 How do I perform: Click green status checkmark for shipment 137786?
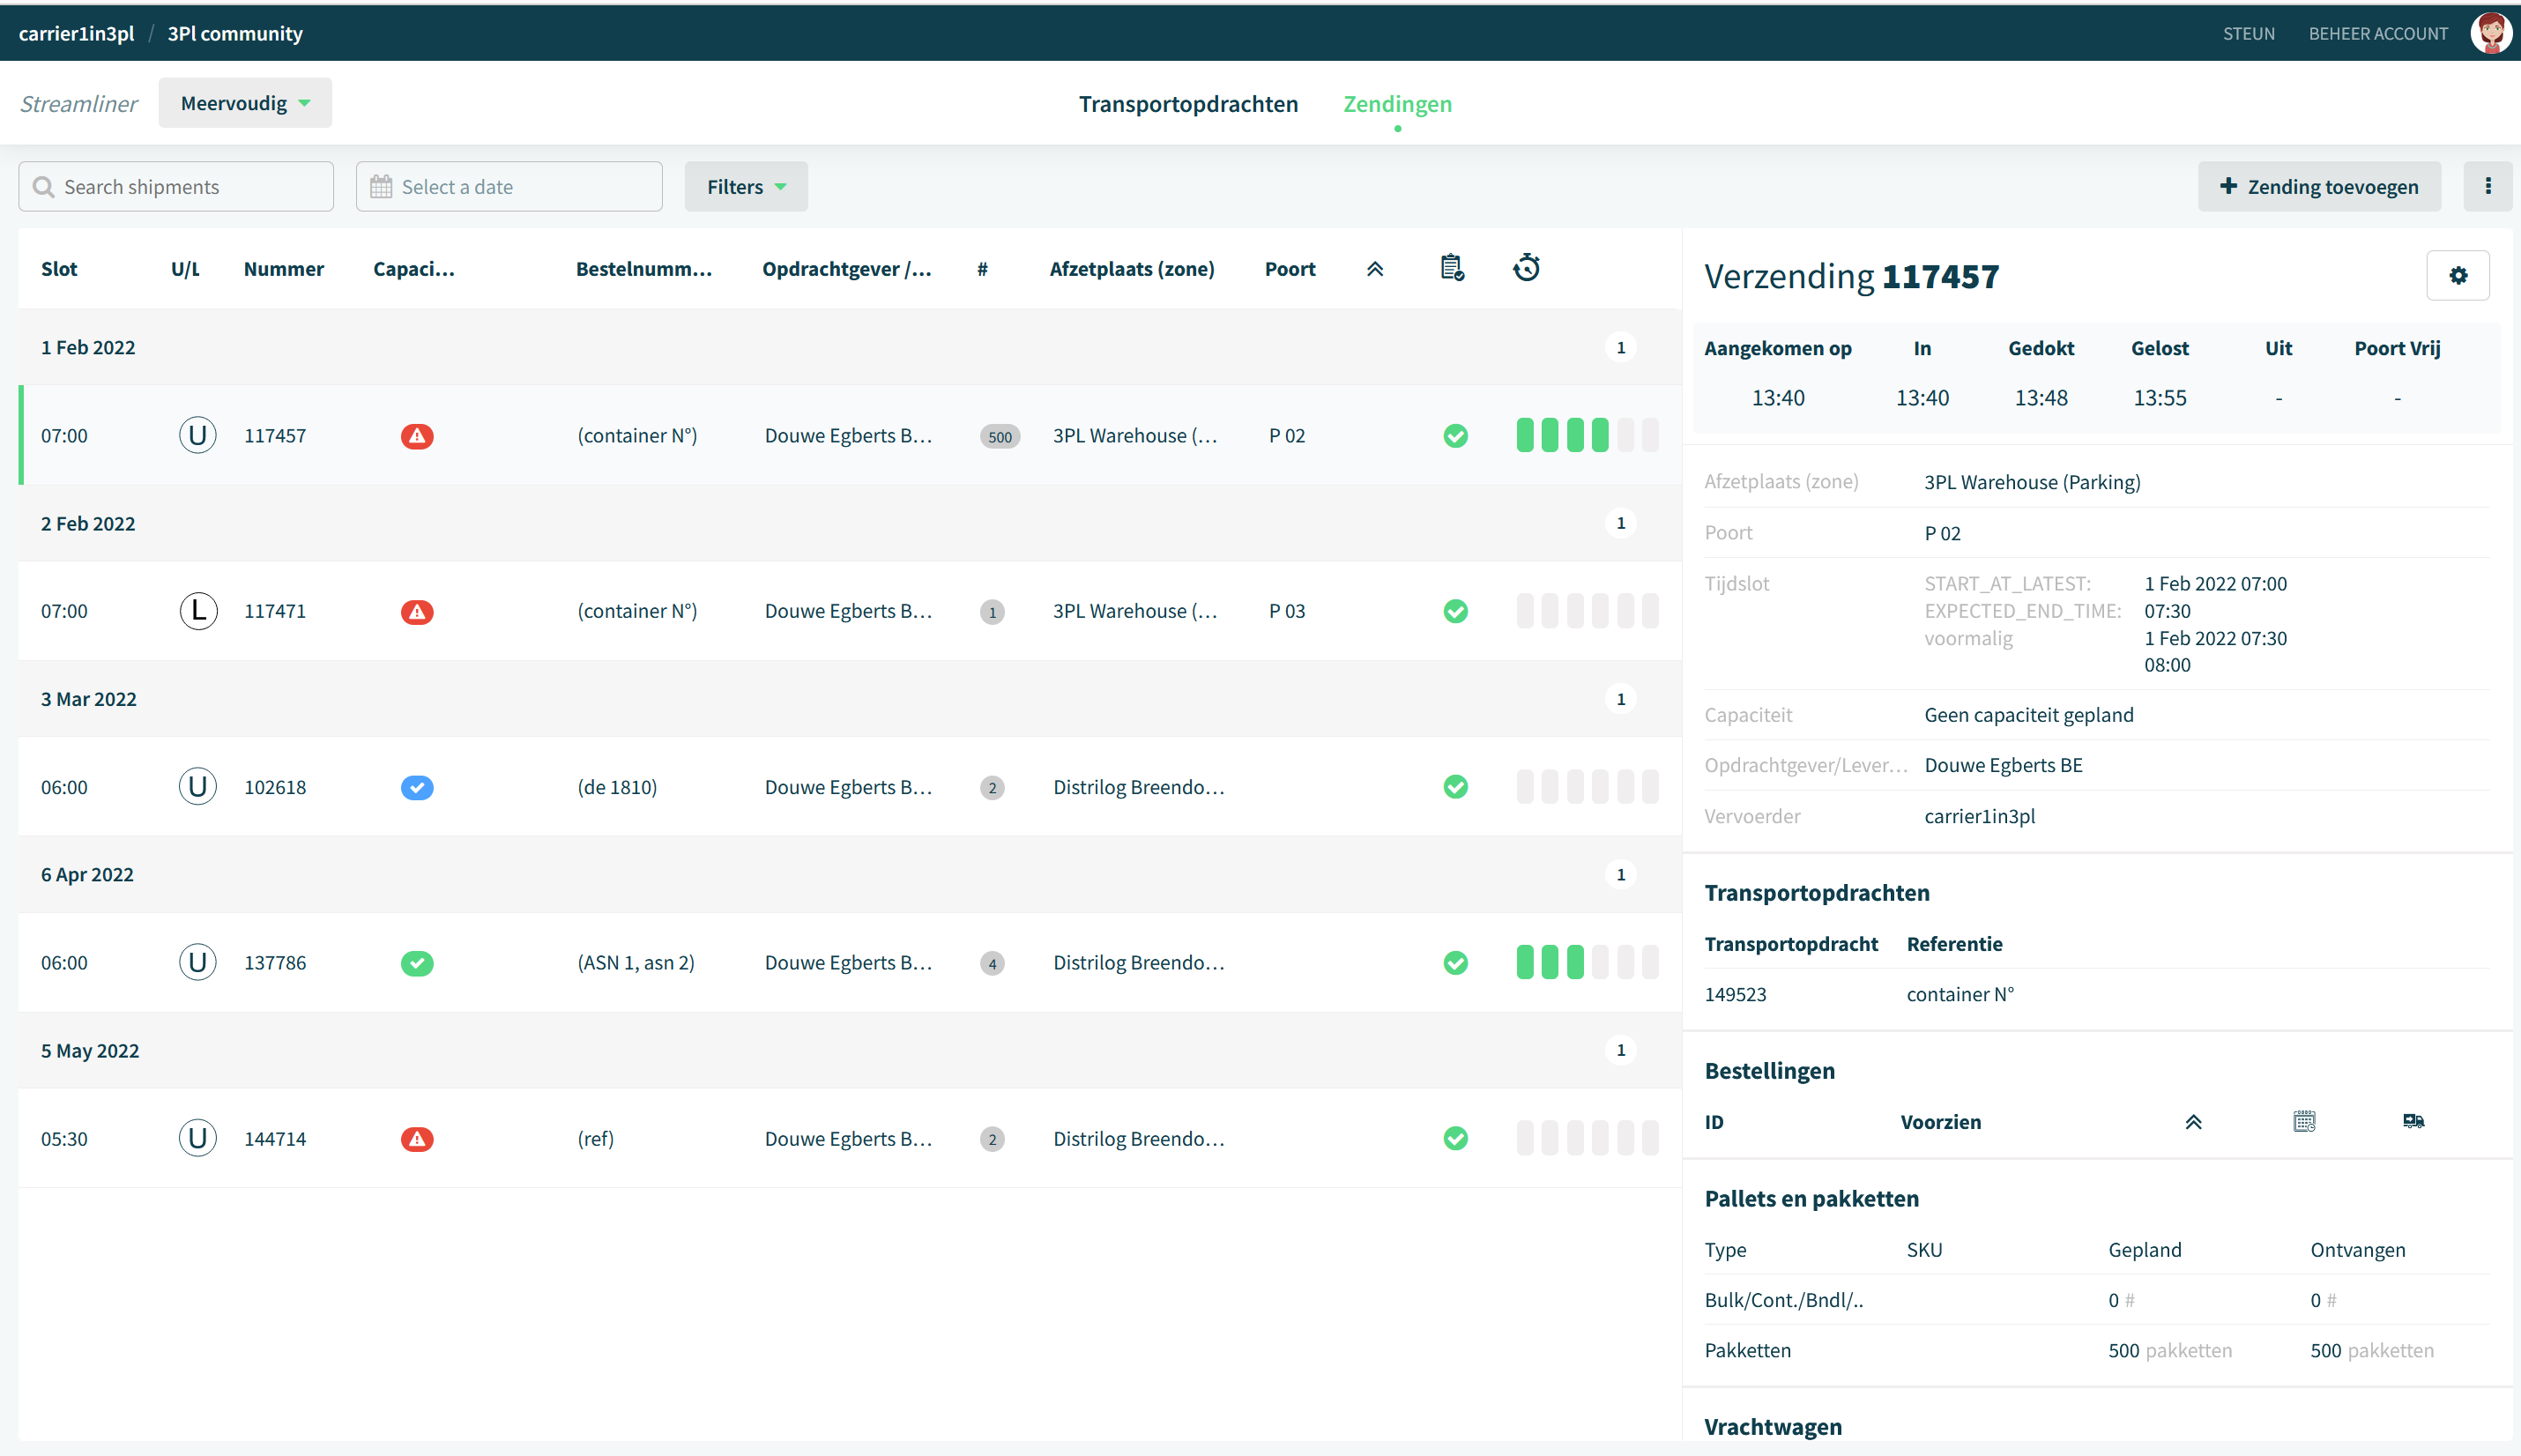[x=1456, y=963]
